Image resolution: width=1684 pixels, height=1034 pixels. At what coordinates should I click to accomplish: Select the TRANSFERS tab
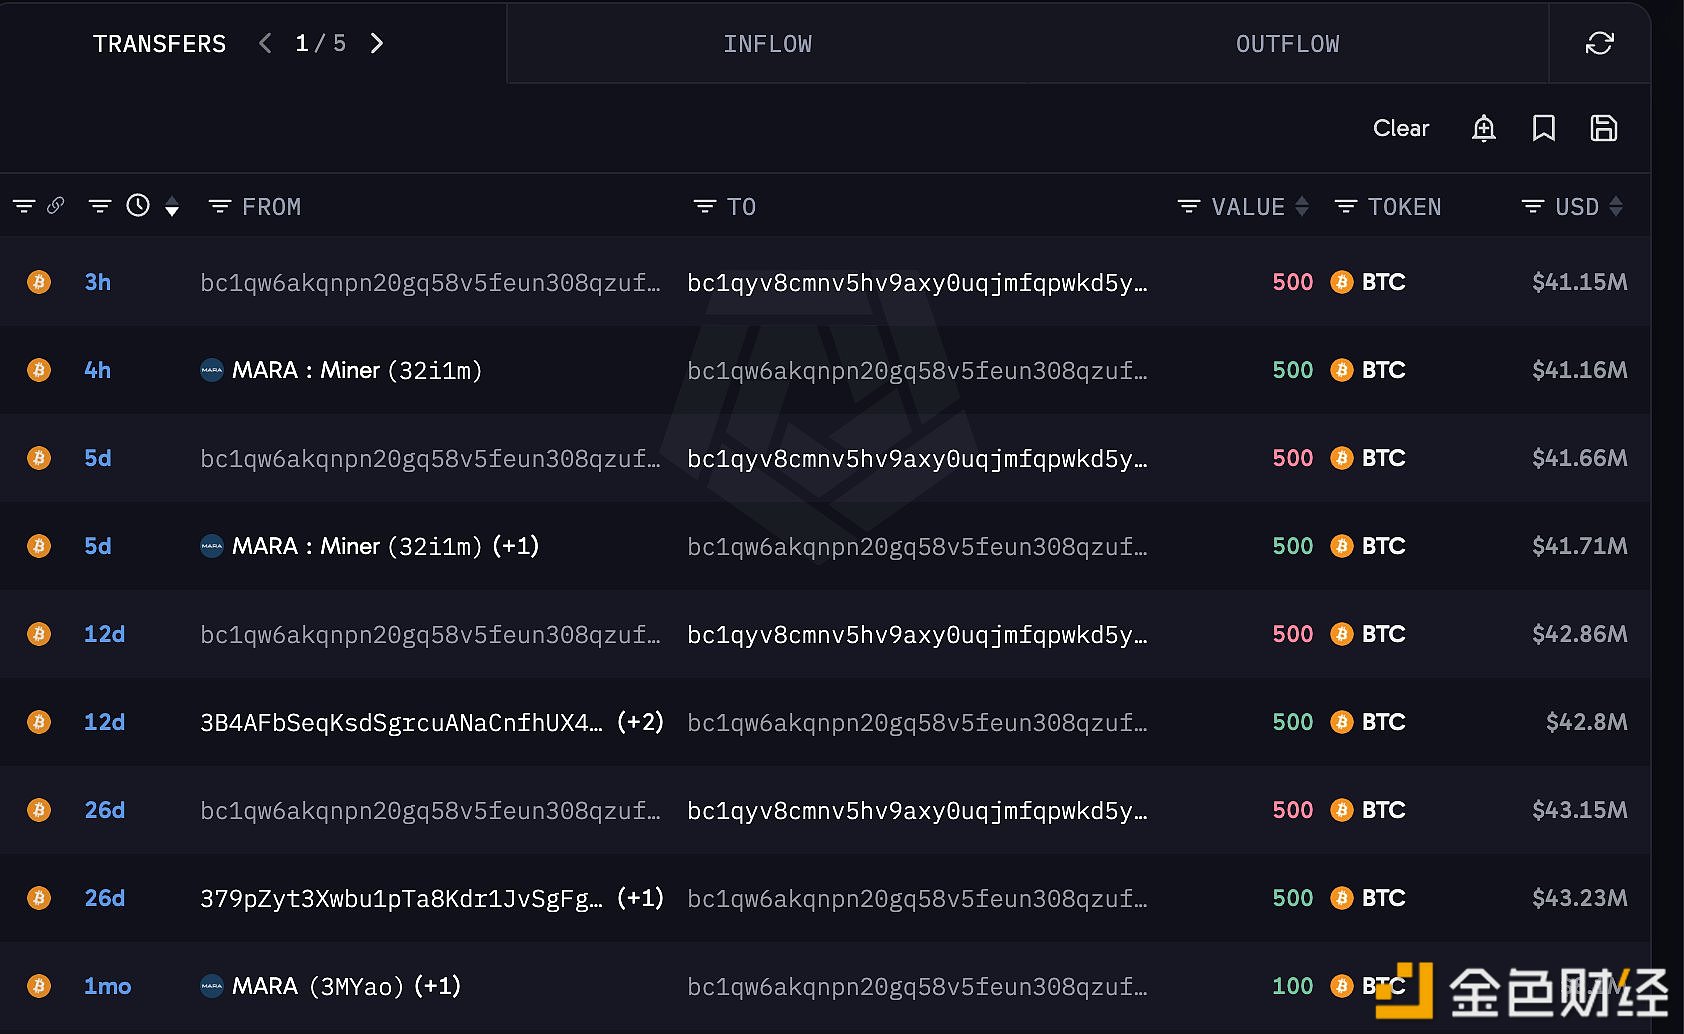coord(159,44)
